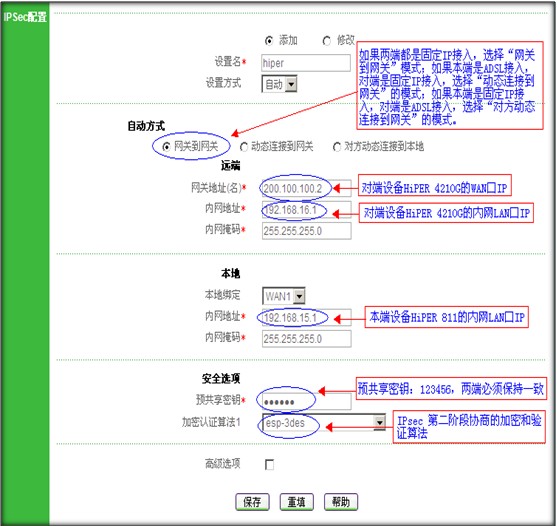Click the 保存 button

pos(252,502)
